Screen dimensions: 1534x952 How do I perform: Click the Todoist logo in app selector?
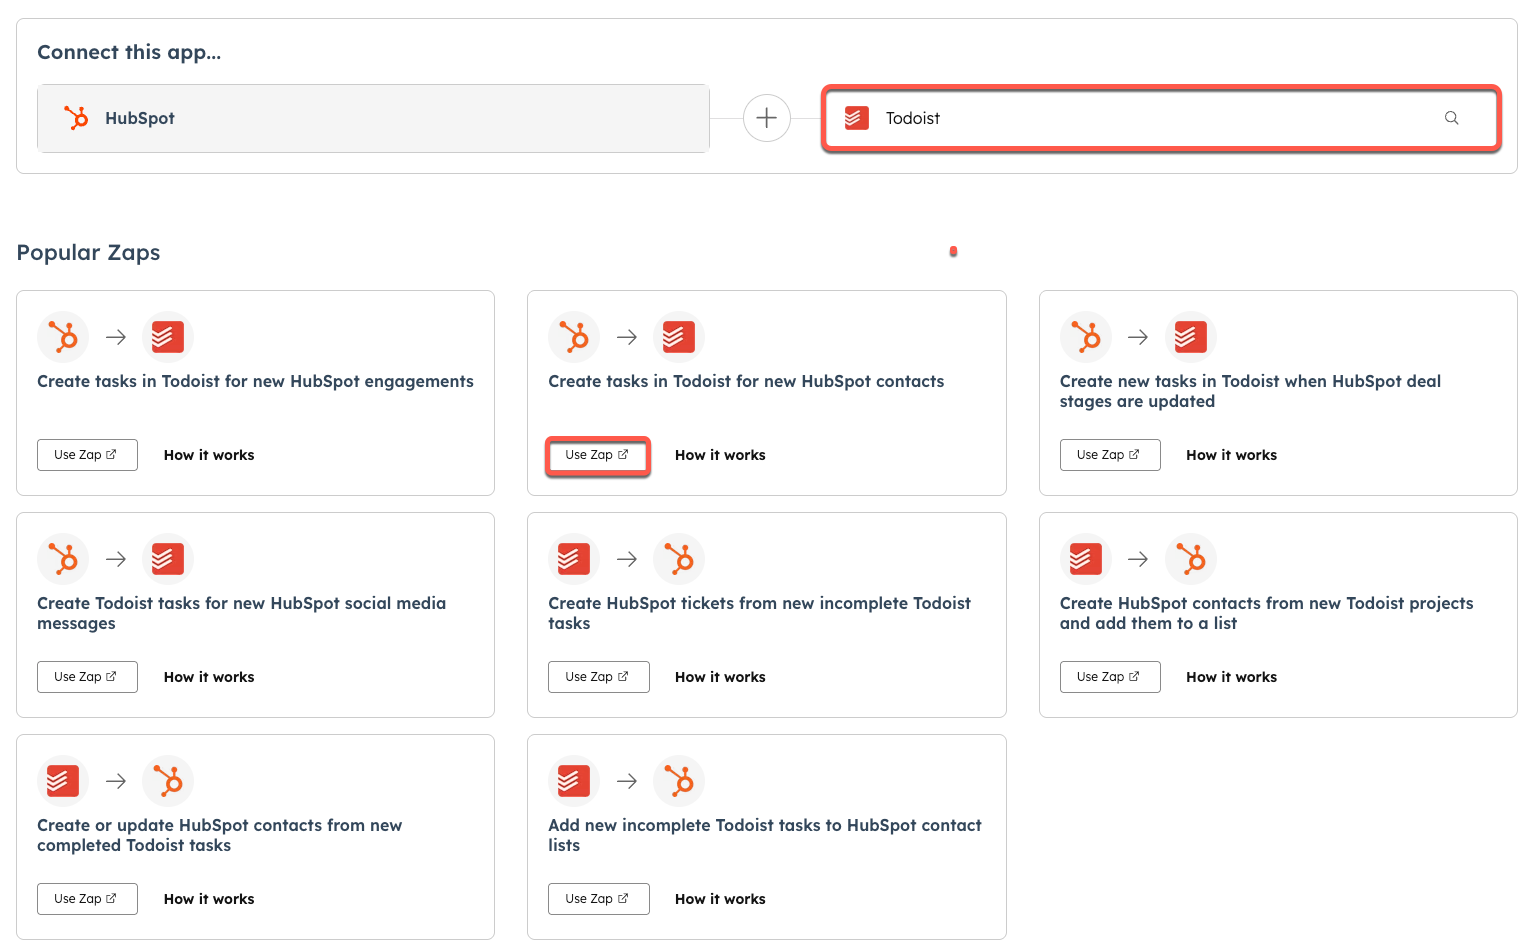(856, 118)
